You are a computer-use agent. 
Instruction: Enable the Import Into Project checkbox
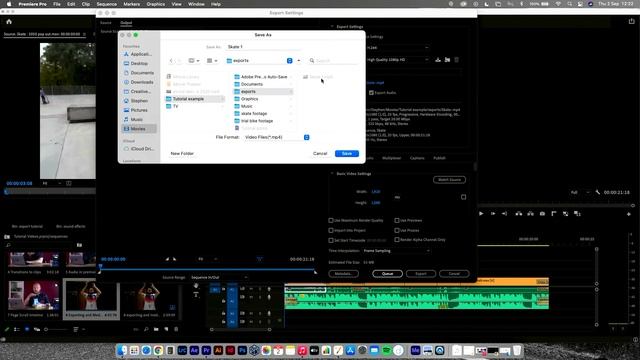(x=331, y=231)
